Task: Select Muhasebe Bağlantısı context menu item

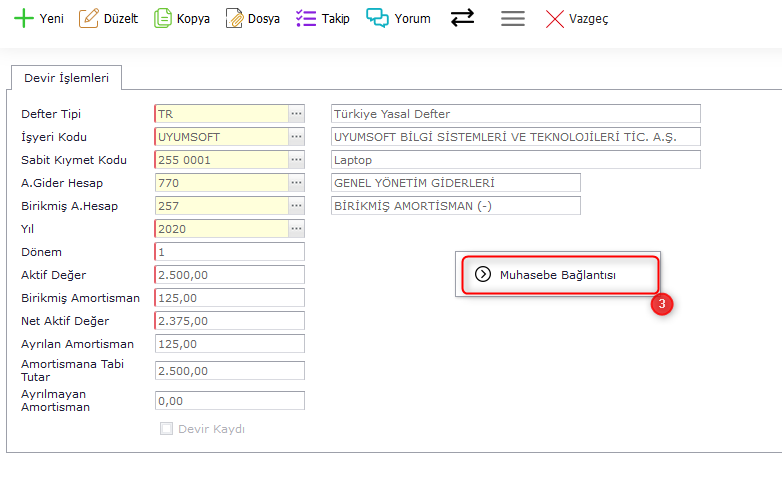Action: click(558, 275)
